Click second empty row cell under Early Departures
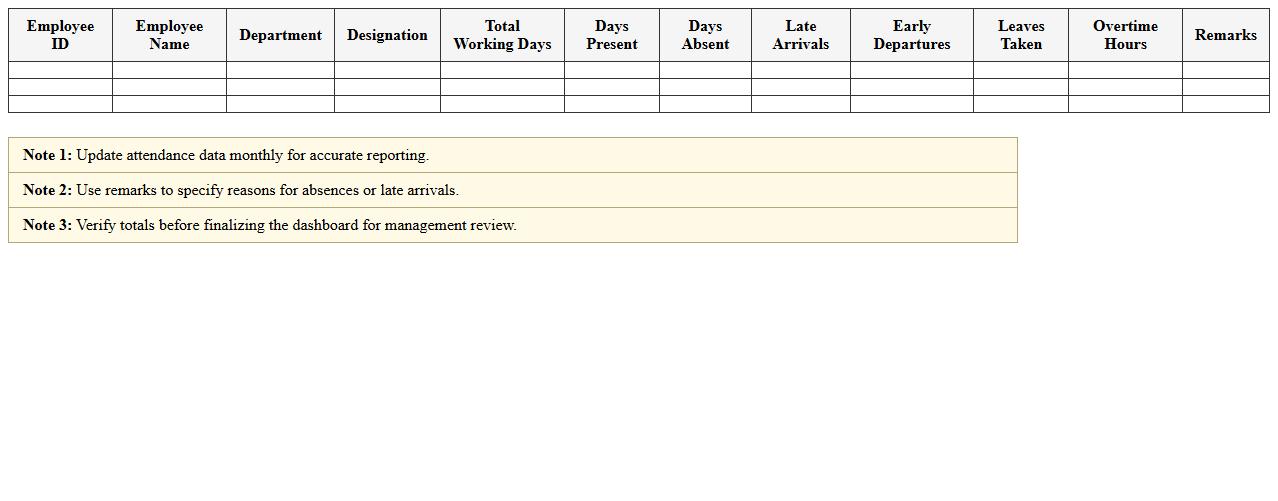 coord(911,87)
